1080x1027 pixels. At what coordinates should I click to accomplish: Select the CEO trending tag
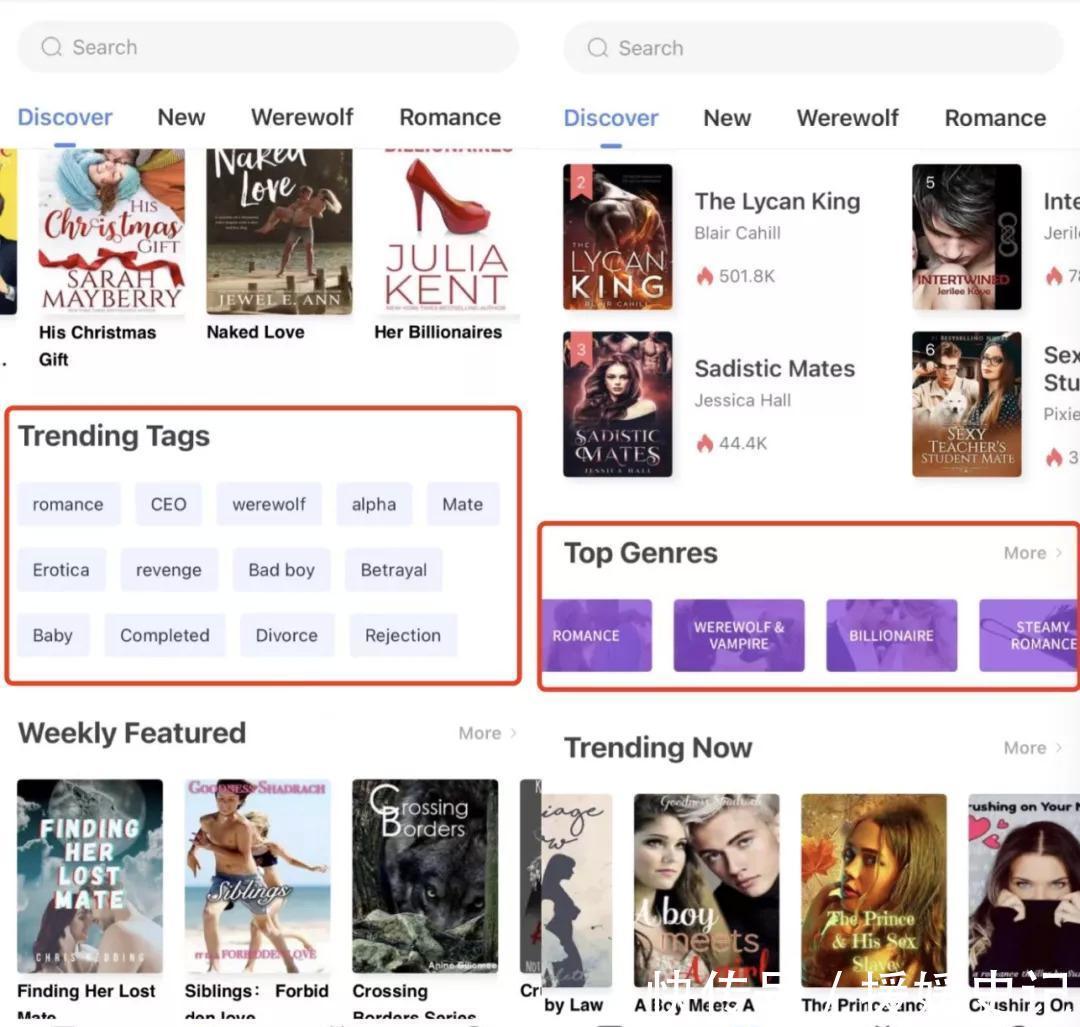tap(169, 504)
